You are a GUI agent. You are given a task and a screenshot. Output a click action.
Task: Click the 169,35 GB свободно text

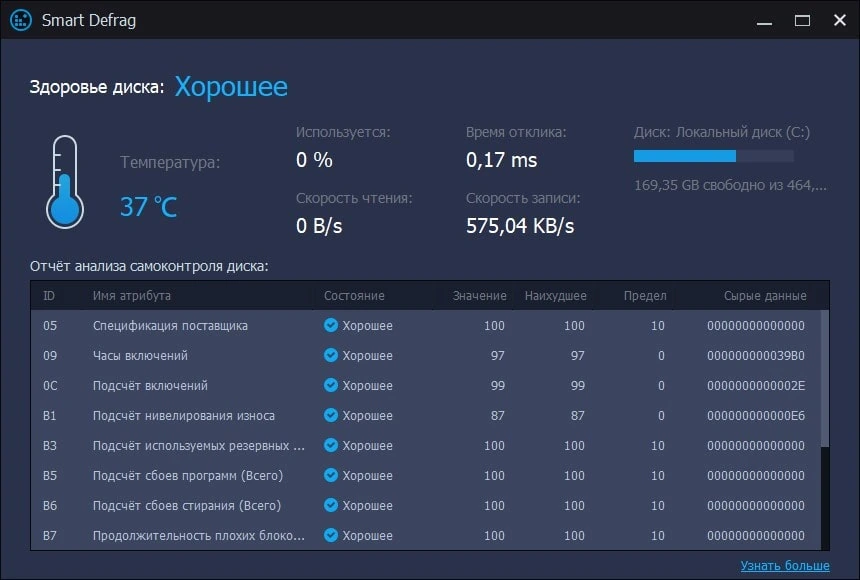pyautogui.click(x=730, y=185)
